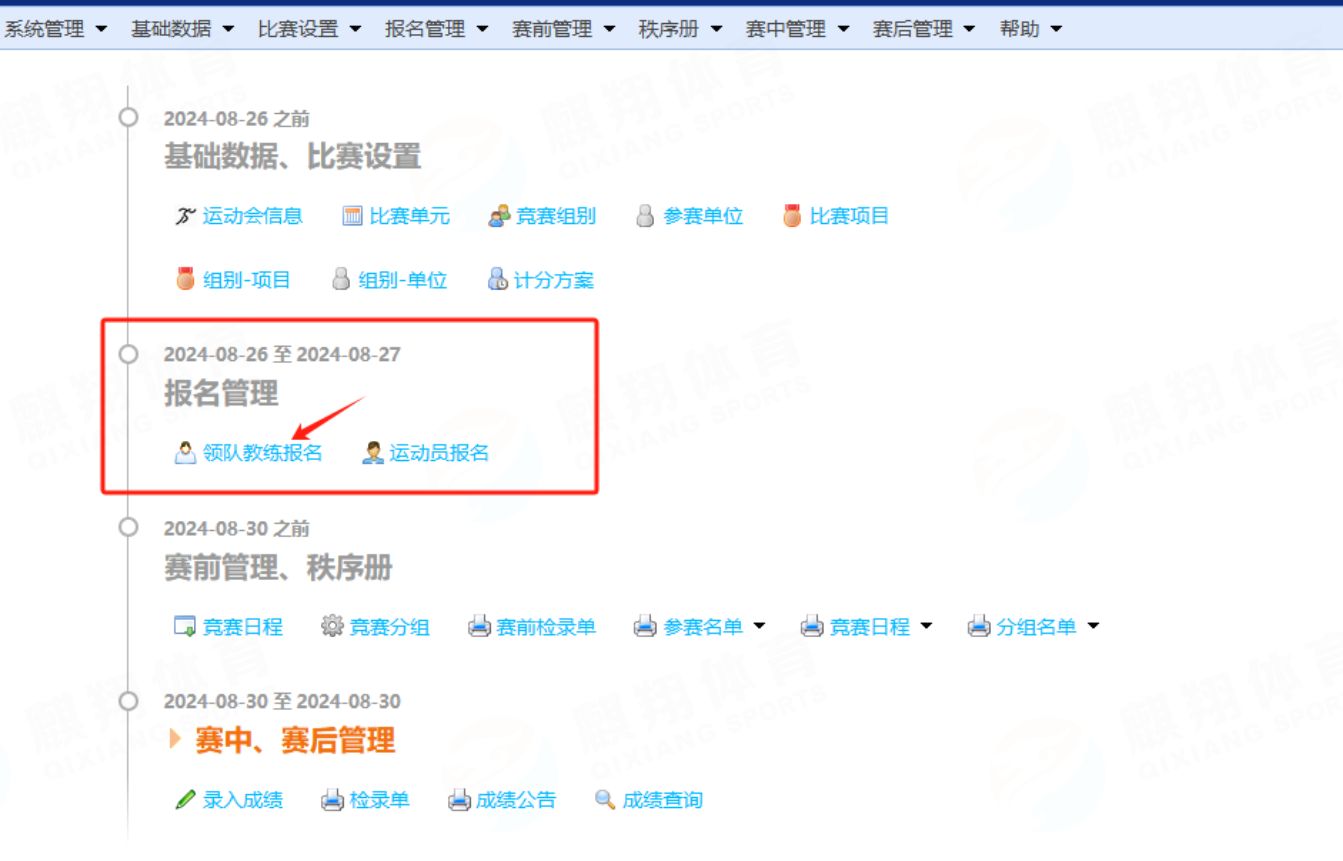
Task: Click the 运动员报名 athlete icon
Action: pyautogui.click(x=373, y=453)
